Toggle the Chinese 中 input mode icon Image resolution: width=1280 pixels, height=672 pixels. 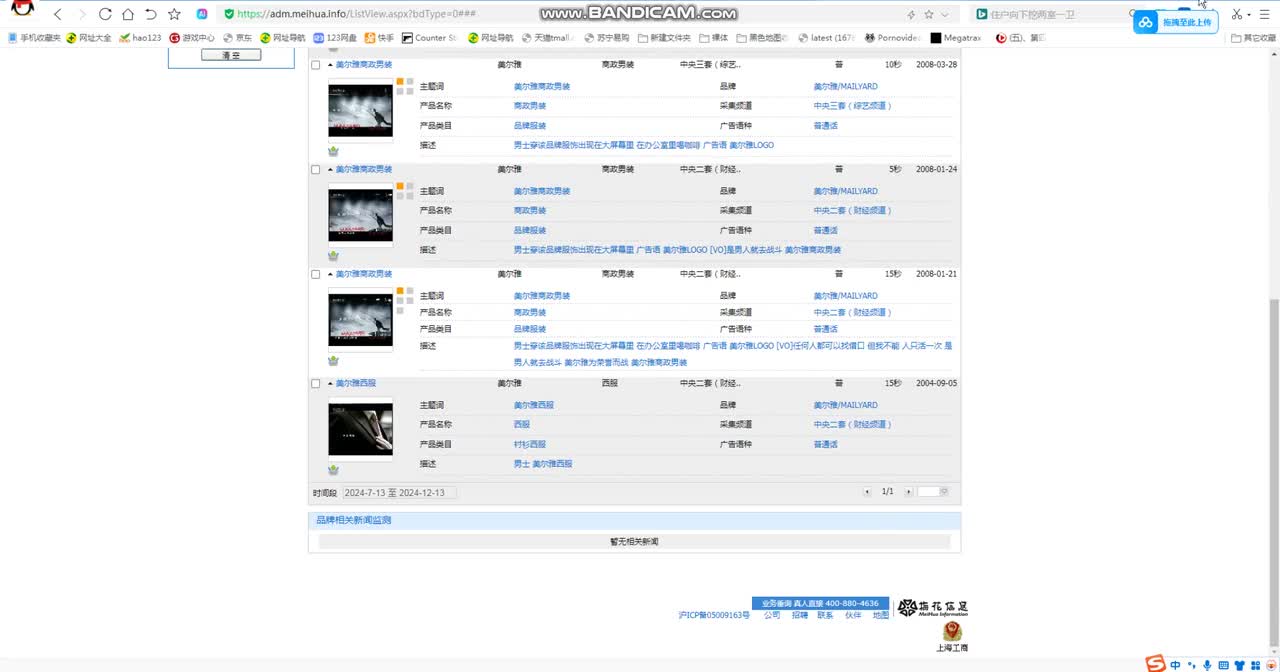(1176, 665)
